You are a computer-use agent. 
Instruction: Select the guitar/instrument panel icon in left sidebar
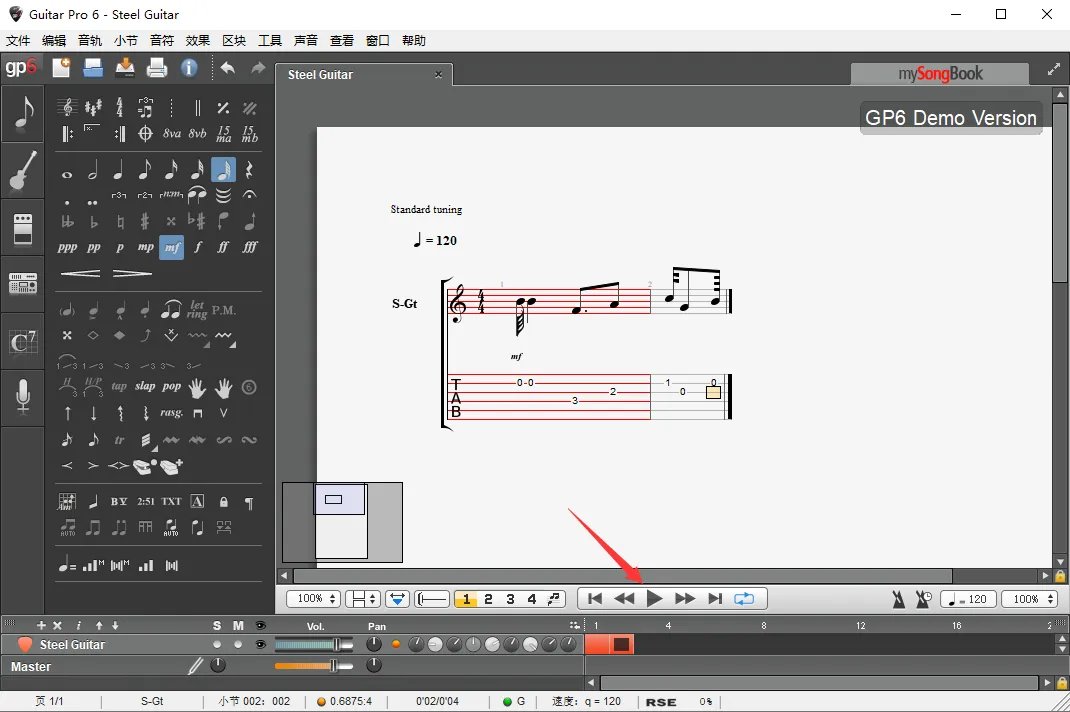22,170
